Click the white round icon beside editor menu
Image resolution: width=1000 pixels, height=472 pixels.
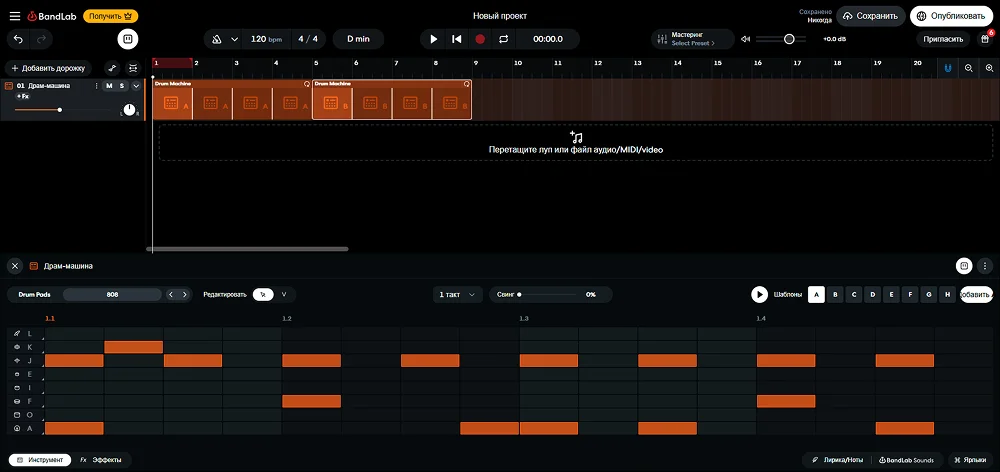tap(964, 265)
